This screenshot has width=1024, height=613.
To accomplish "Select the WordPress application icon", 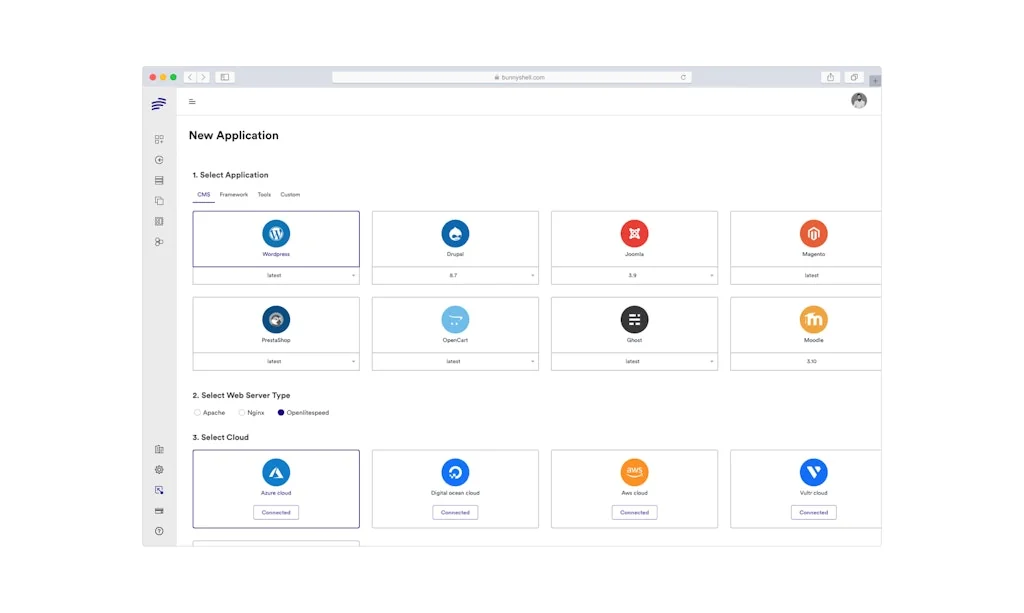I will click(x=276, y=234).
